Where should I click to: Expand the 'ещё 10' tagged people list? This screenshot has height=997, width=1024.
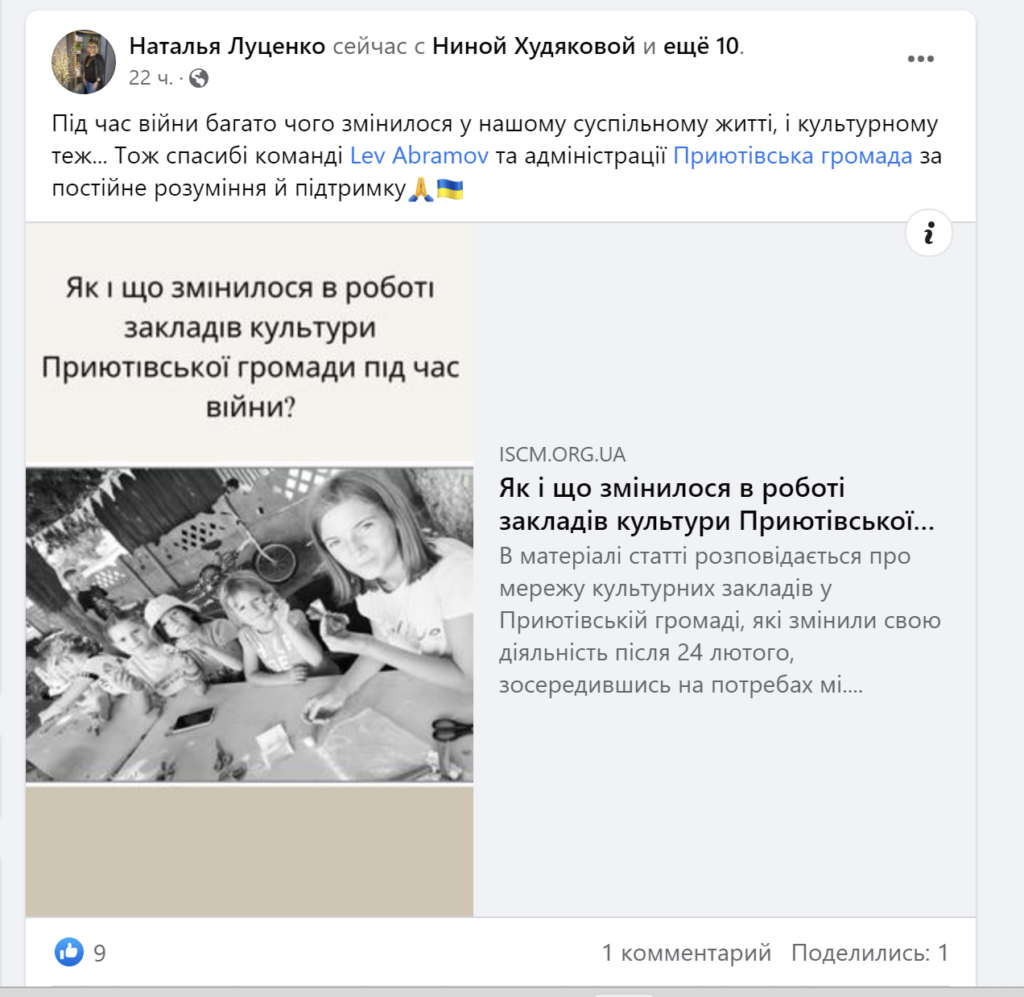(x=701, y=46)
